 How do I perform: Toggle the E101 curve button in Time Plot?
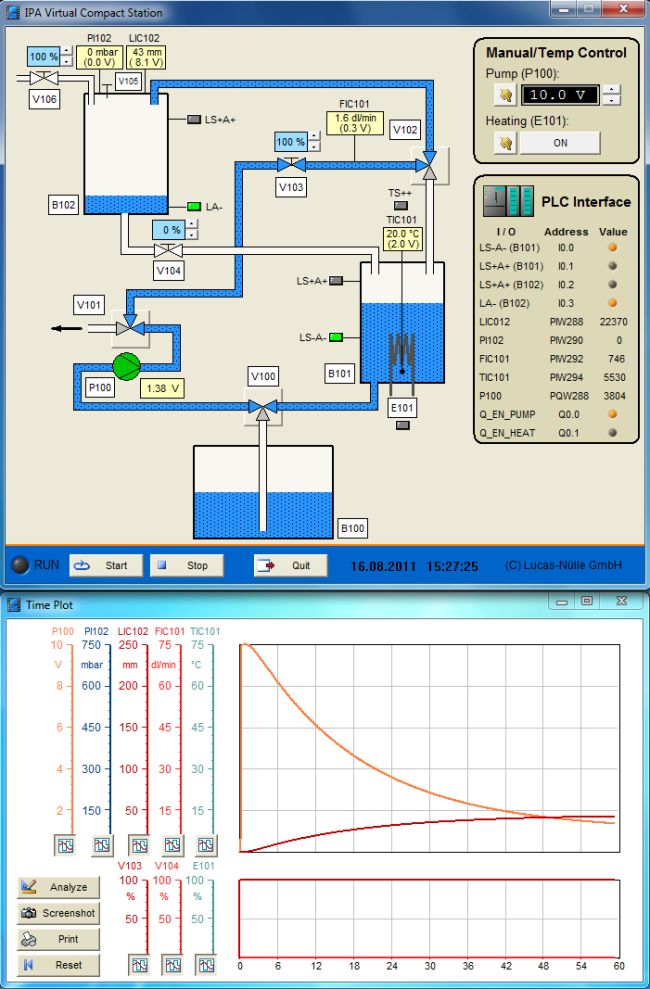coord(206,965)
